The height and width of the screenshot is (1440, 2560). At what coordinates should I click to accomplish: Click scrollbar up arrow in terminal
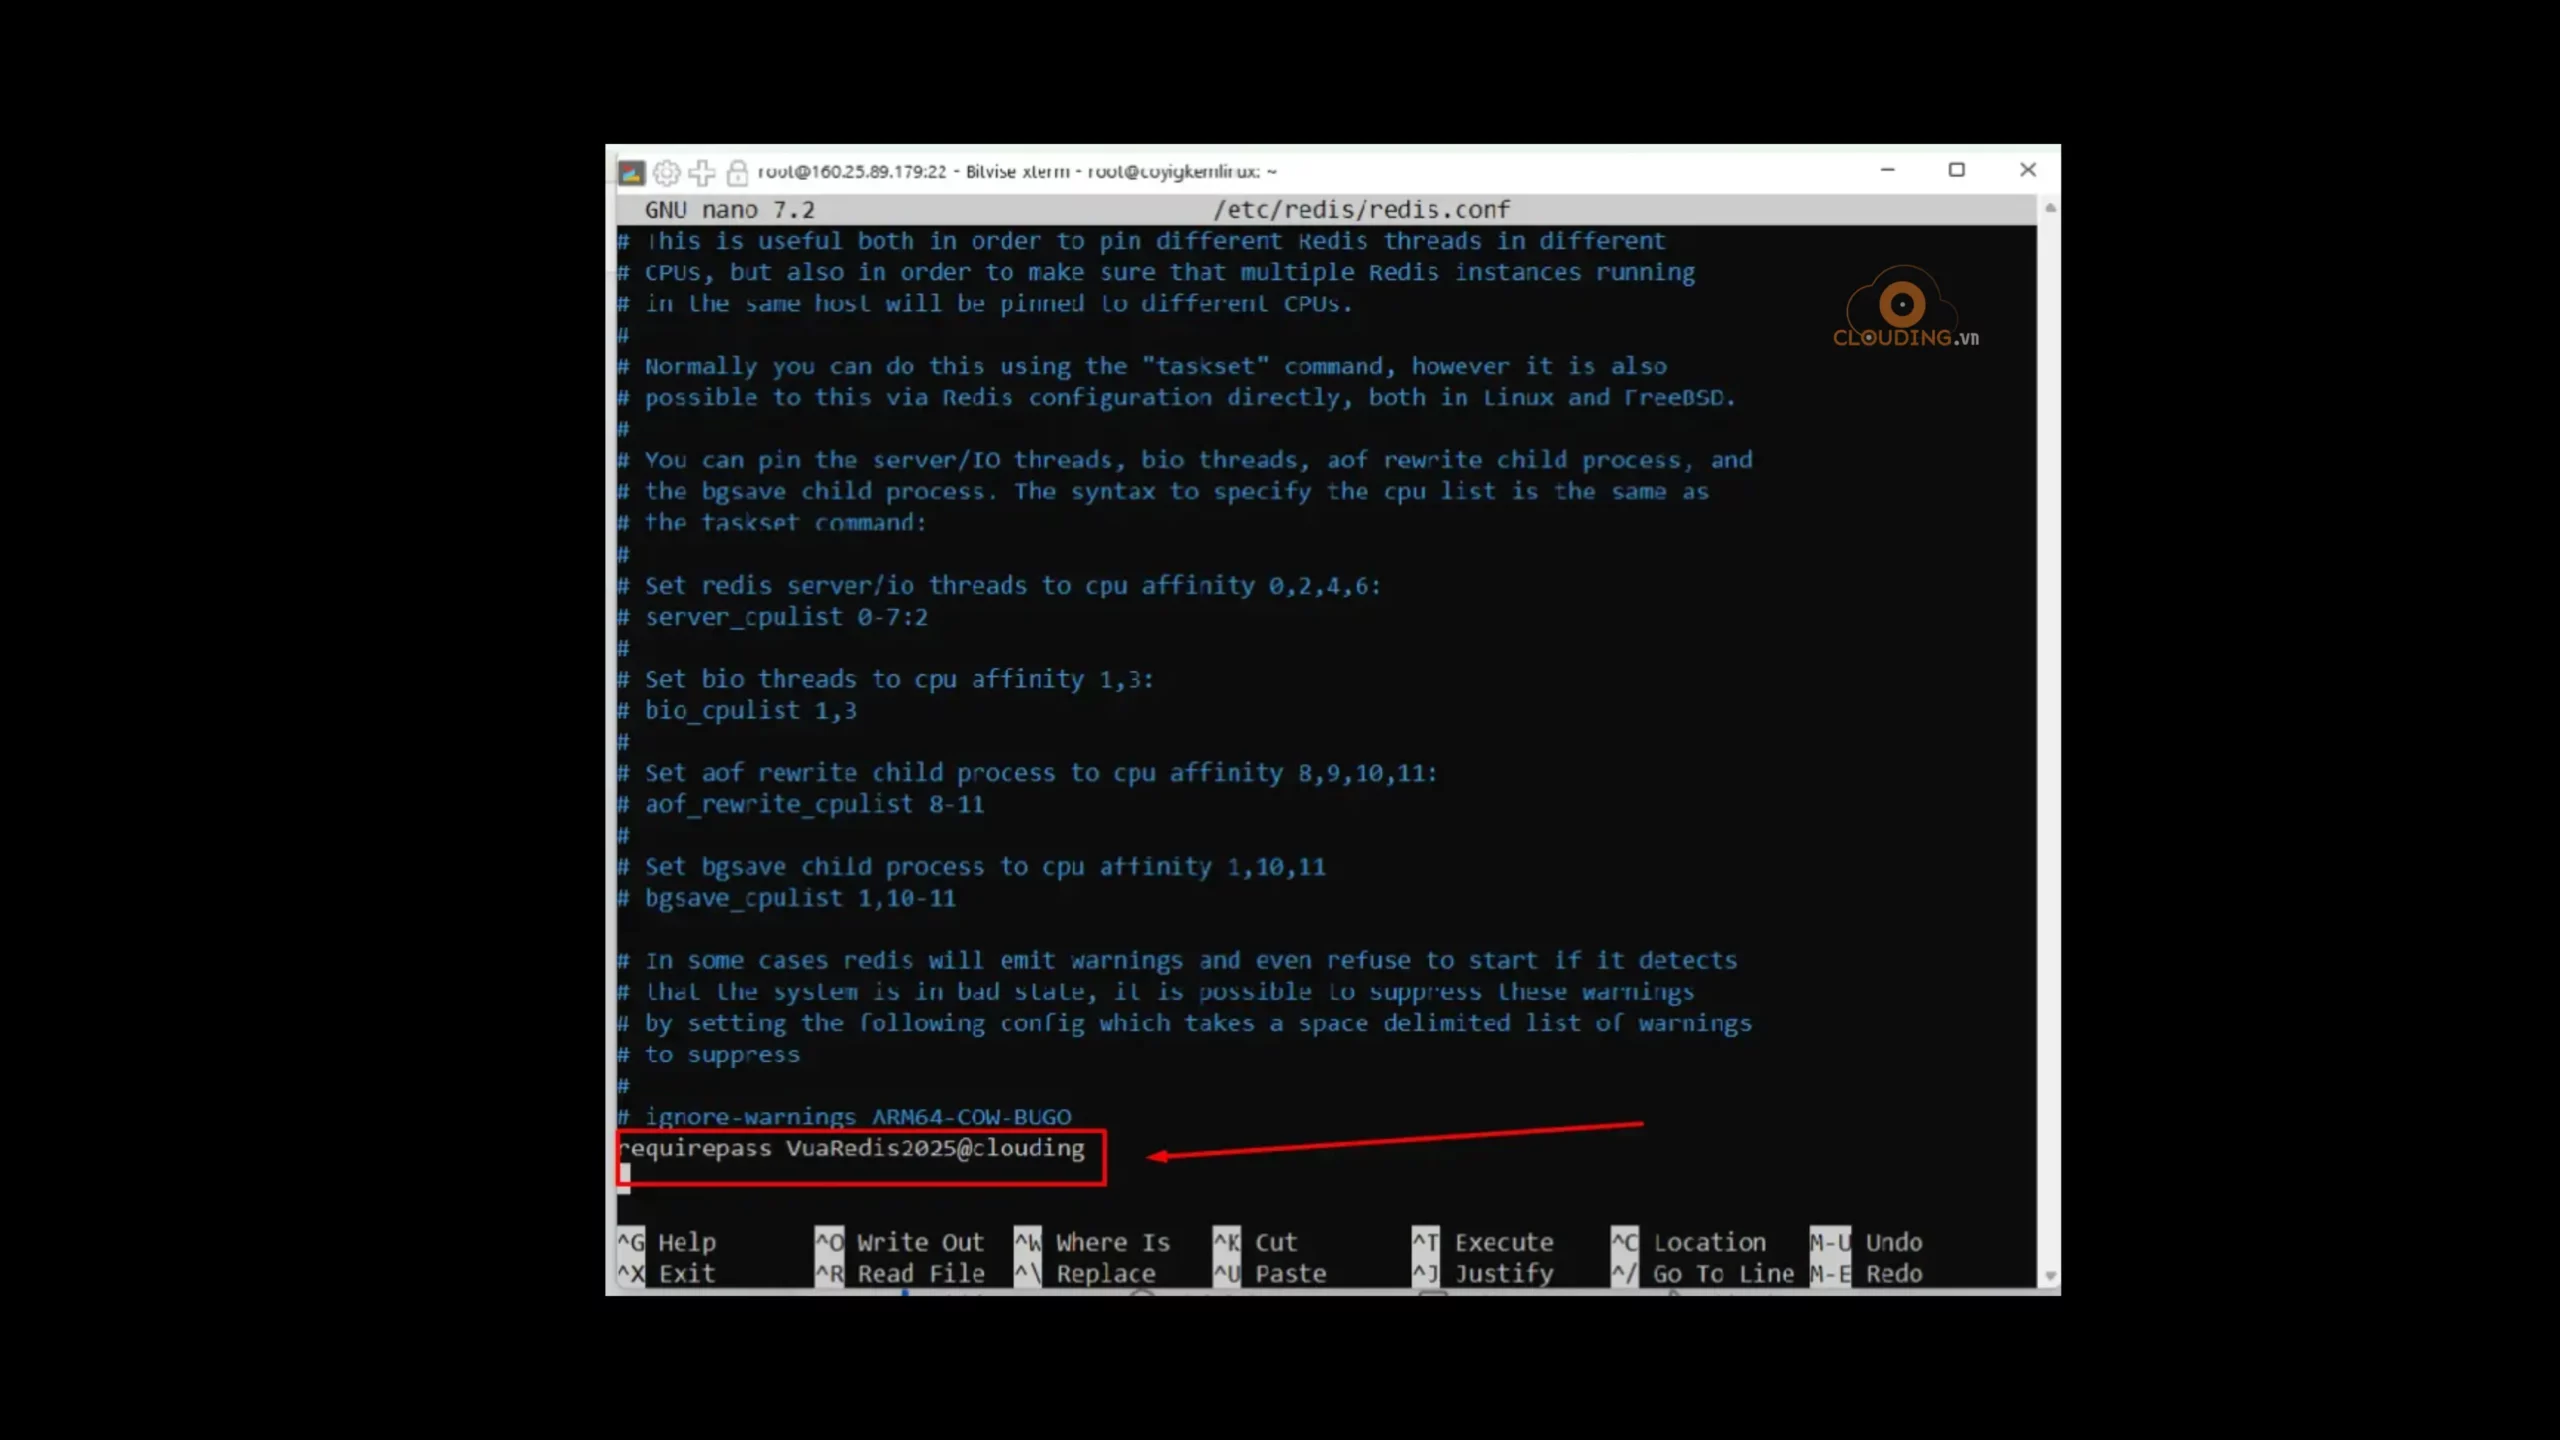click(2050, 208)
